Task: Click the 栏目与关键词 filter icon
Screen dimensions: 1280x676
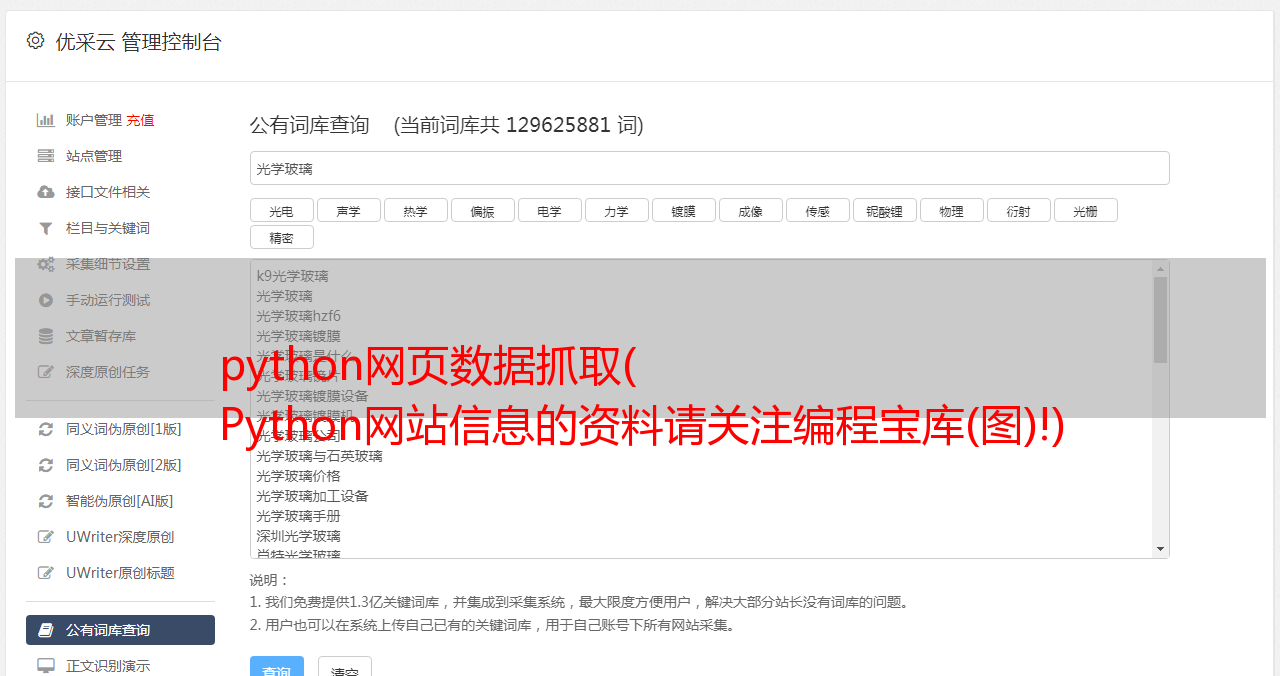Action: (x=46, y=228)
